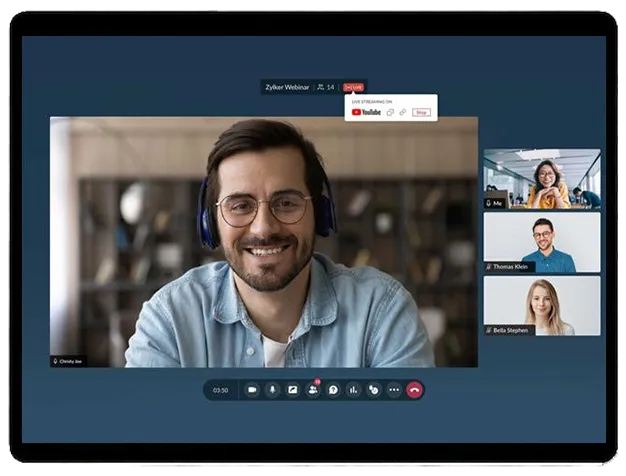626x476 pixels.
Task: Open the participants list with the red badge
Action: (313, 390)
